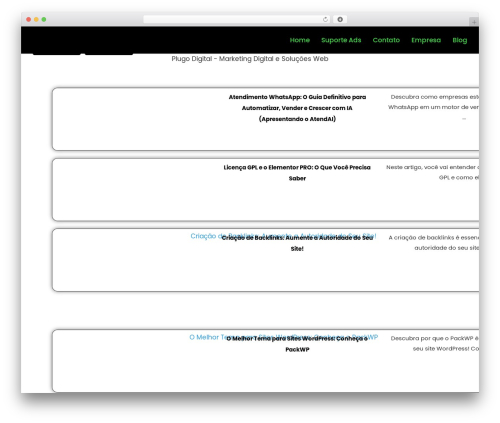Select the Empresa menu item

pyautogui.click(x=426, y=40)
